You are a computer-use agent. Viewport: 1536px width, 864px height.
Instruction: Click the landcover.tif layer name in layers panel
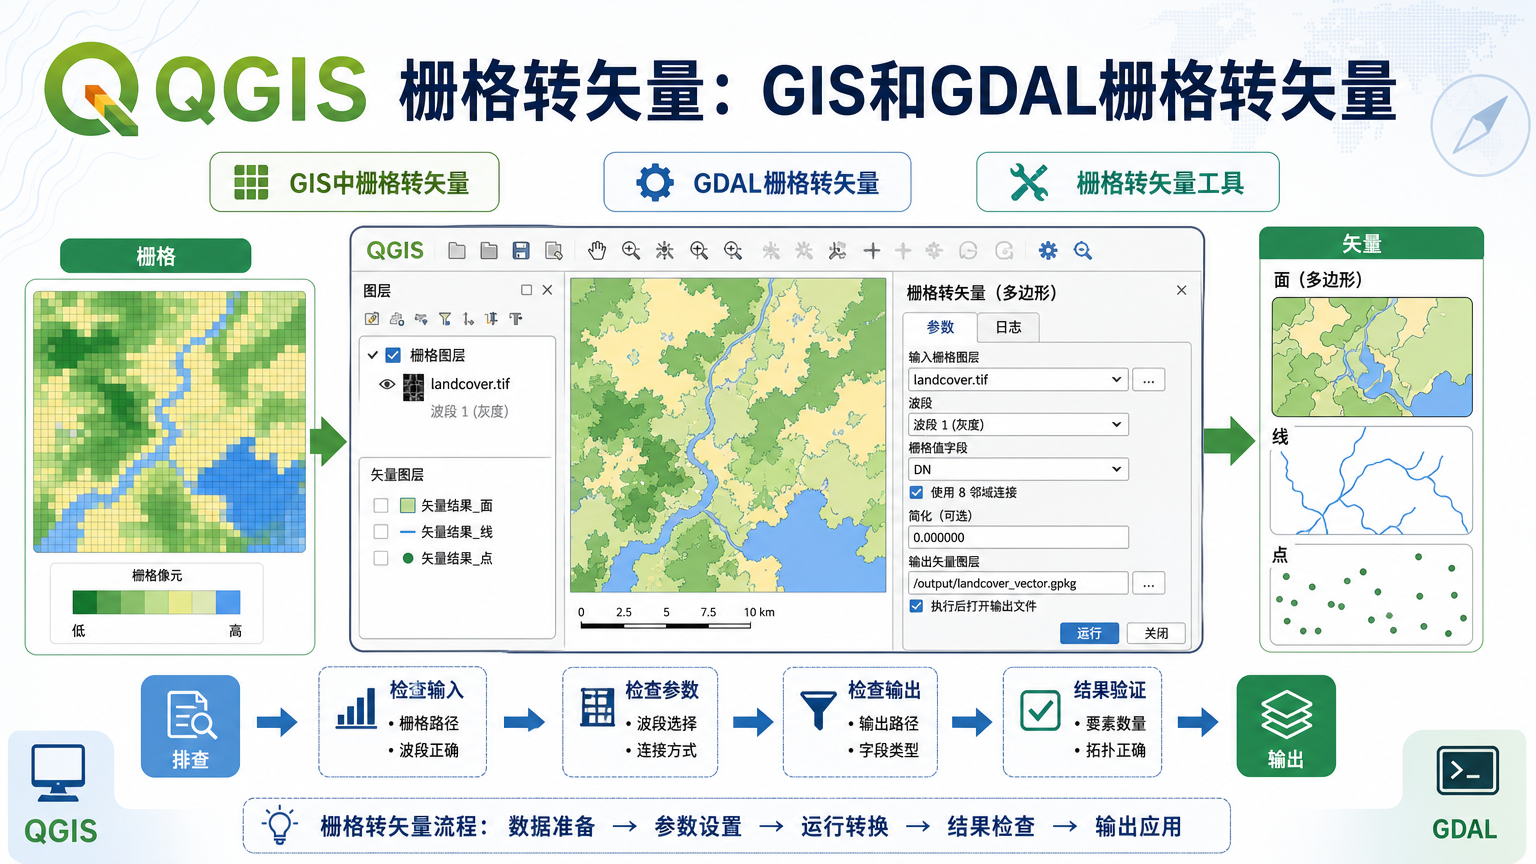coord(470,384)
